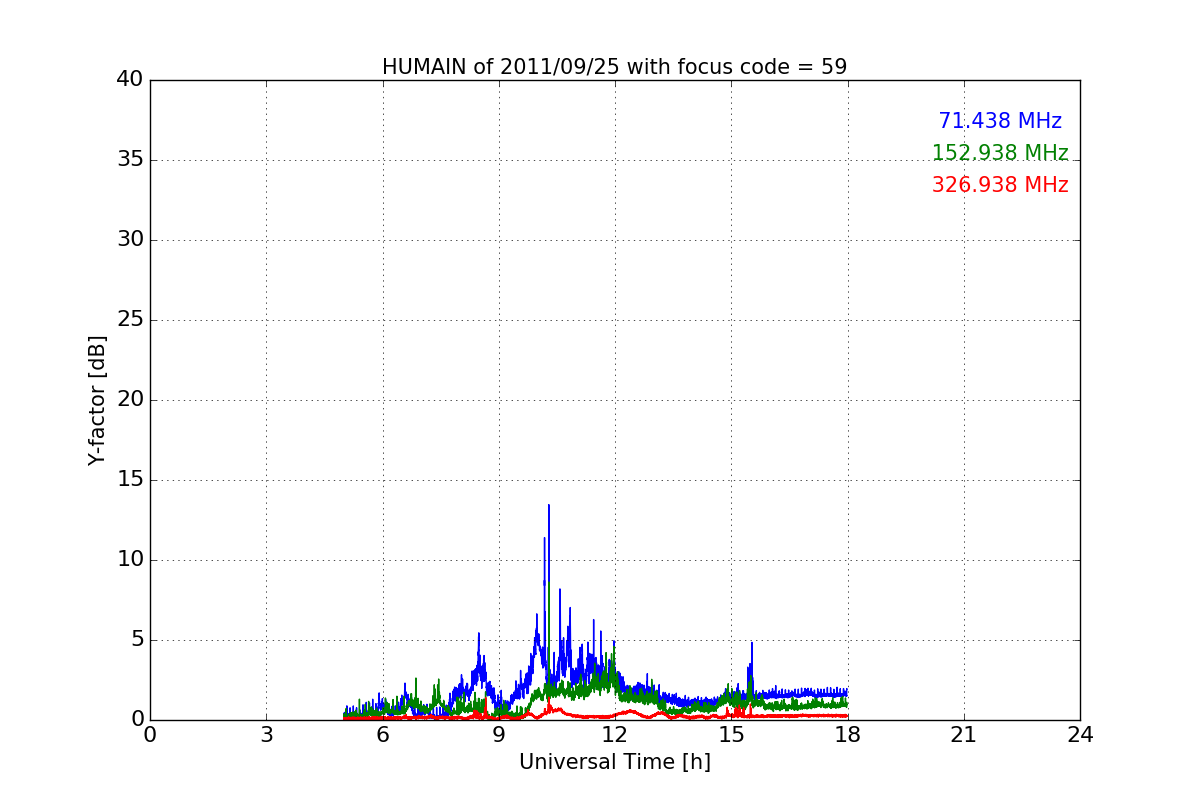The image size is (1200, 800).
Task: Click the y-axis tick label 25
Action: click(130, 320)
